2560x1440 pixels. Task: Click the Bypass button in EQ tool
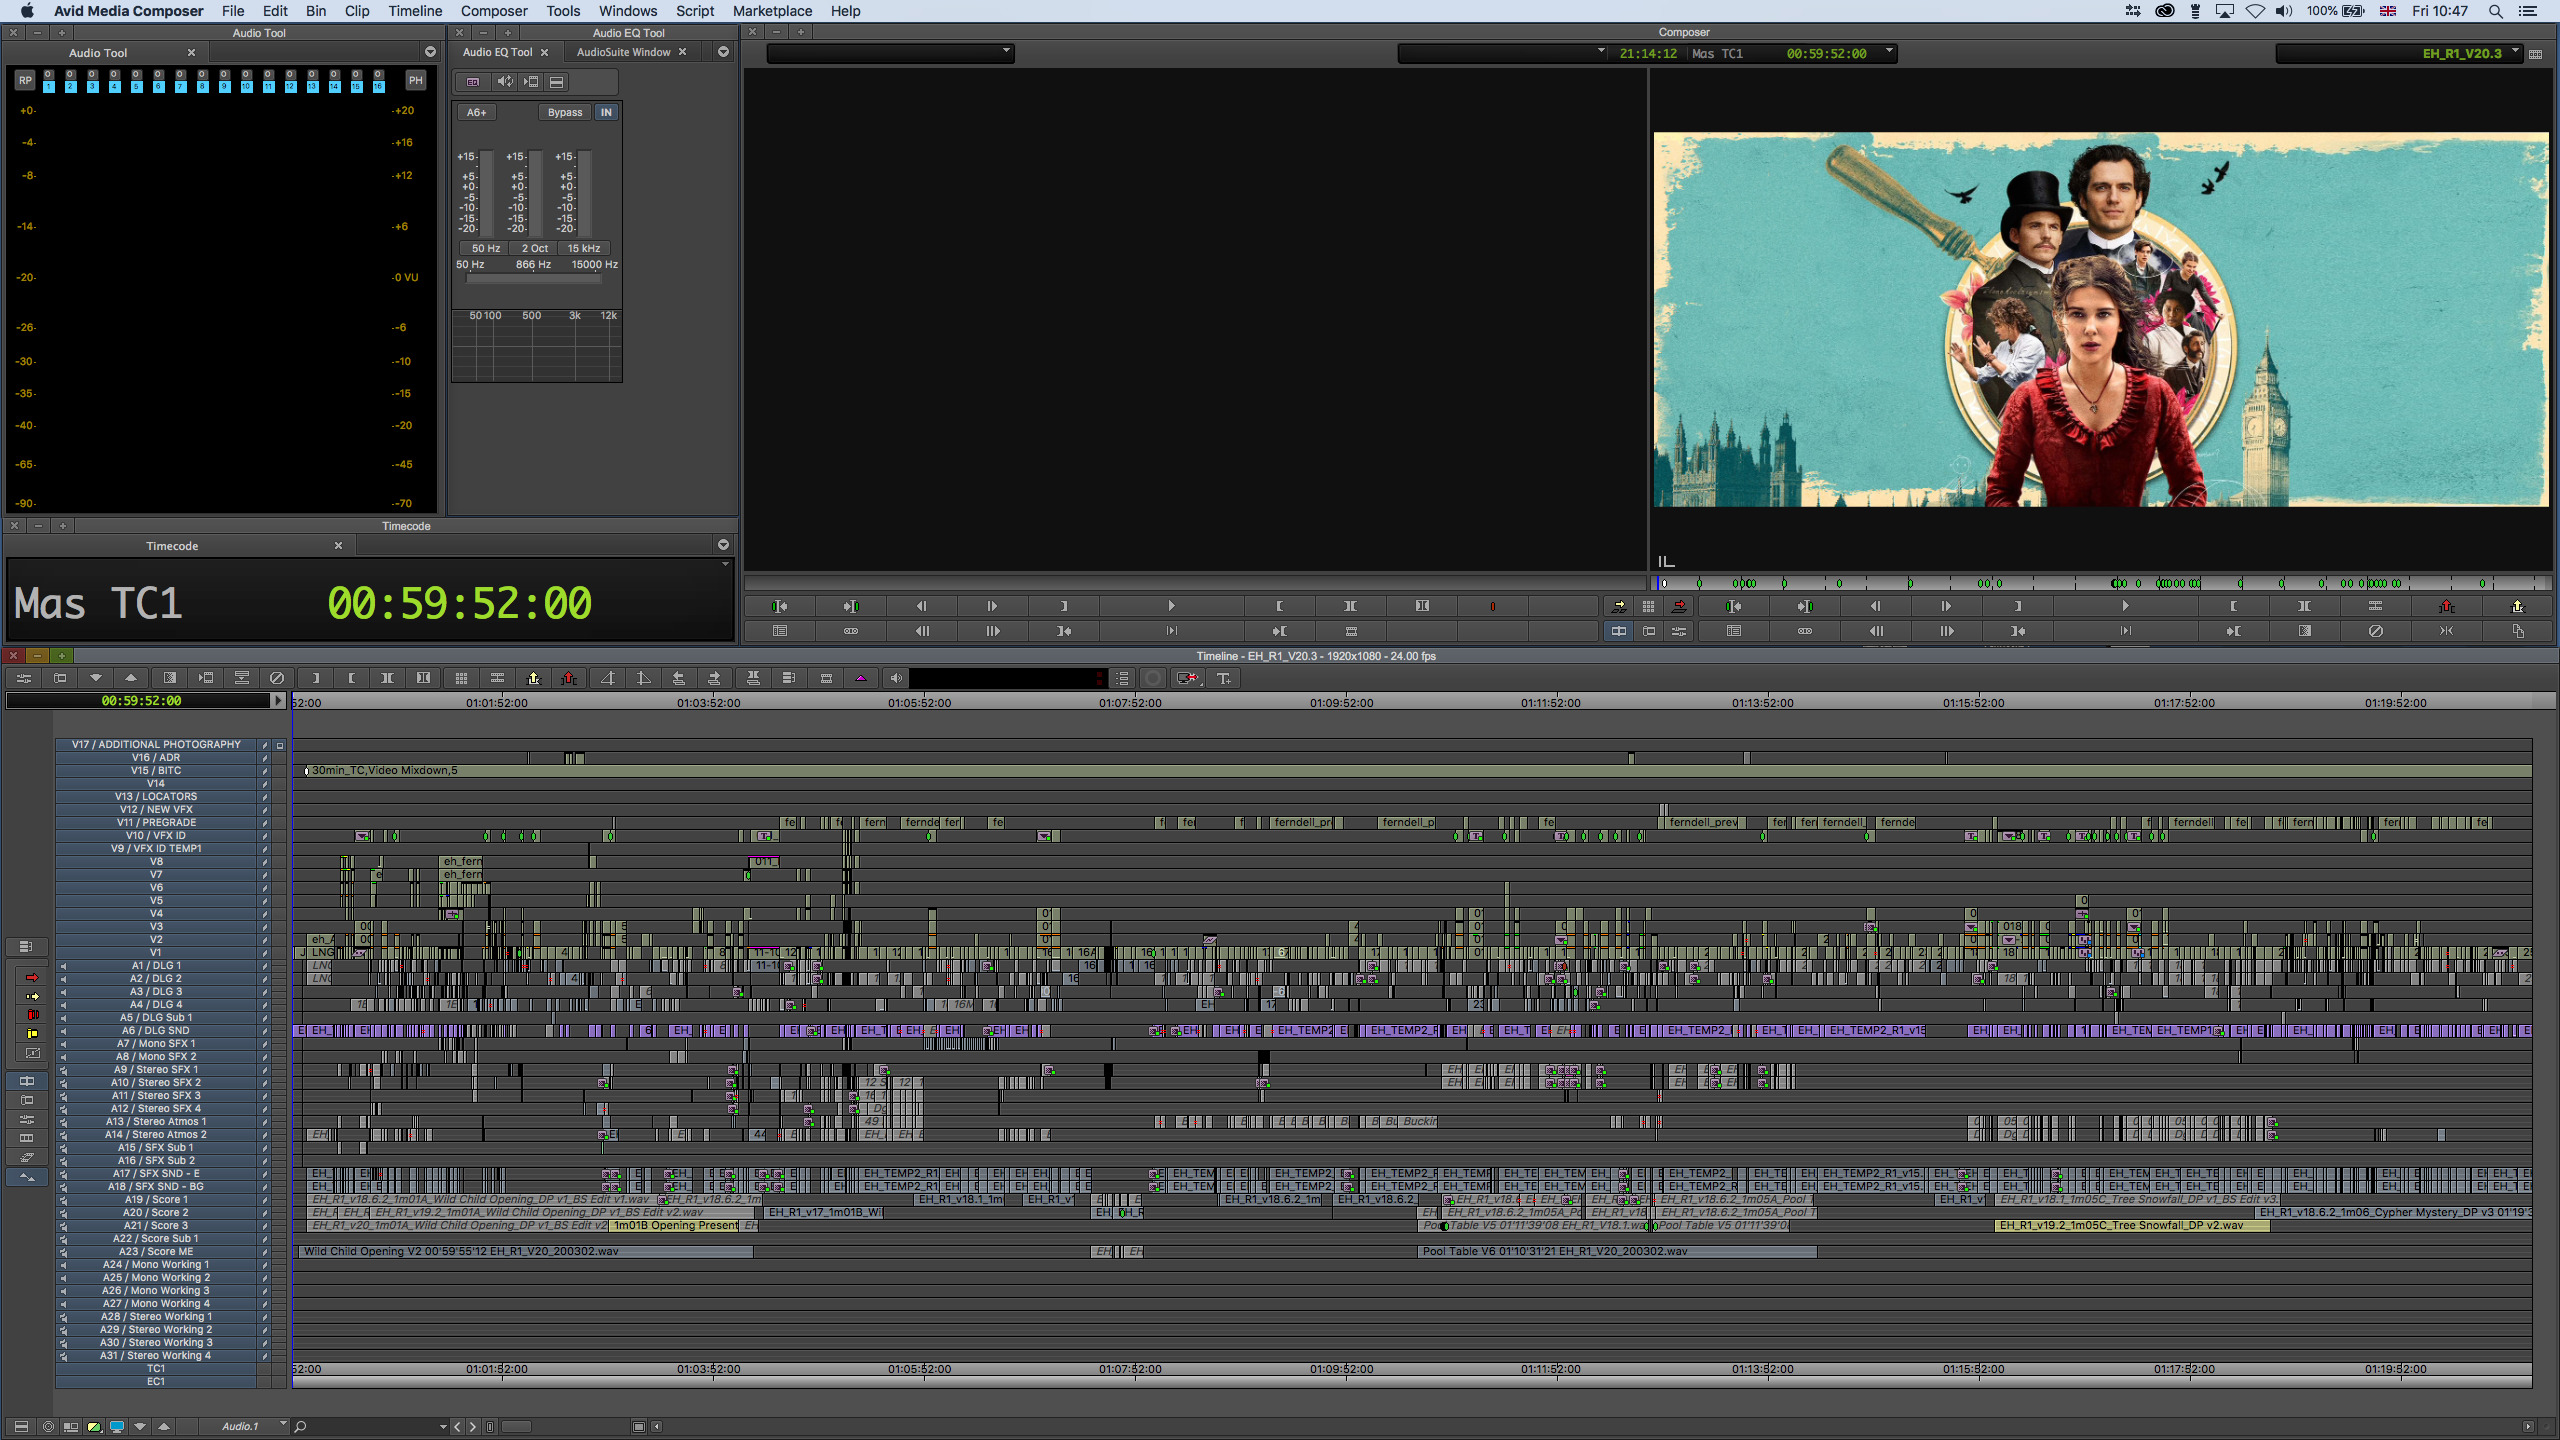(565, 112)
